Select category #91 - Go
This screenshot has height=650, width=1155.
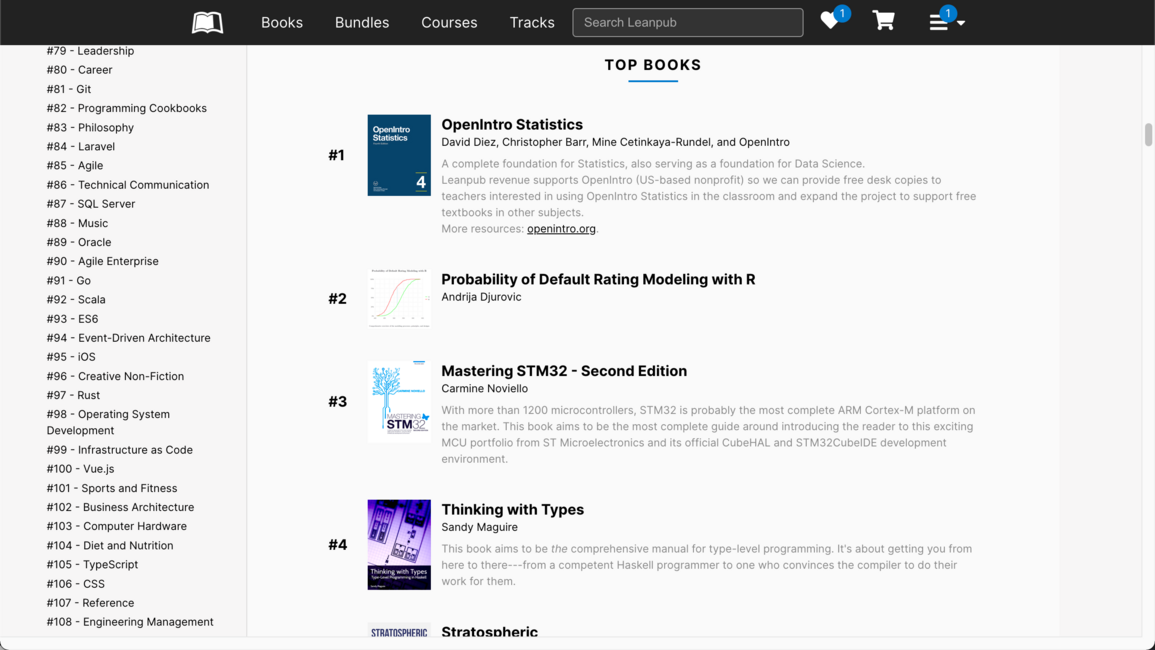point(69,281)
